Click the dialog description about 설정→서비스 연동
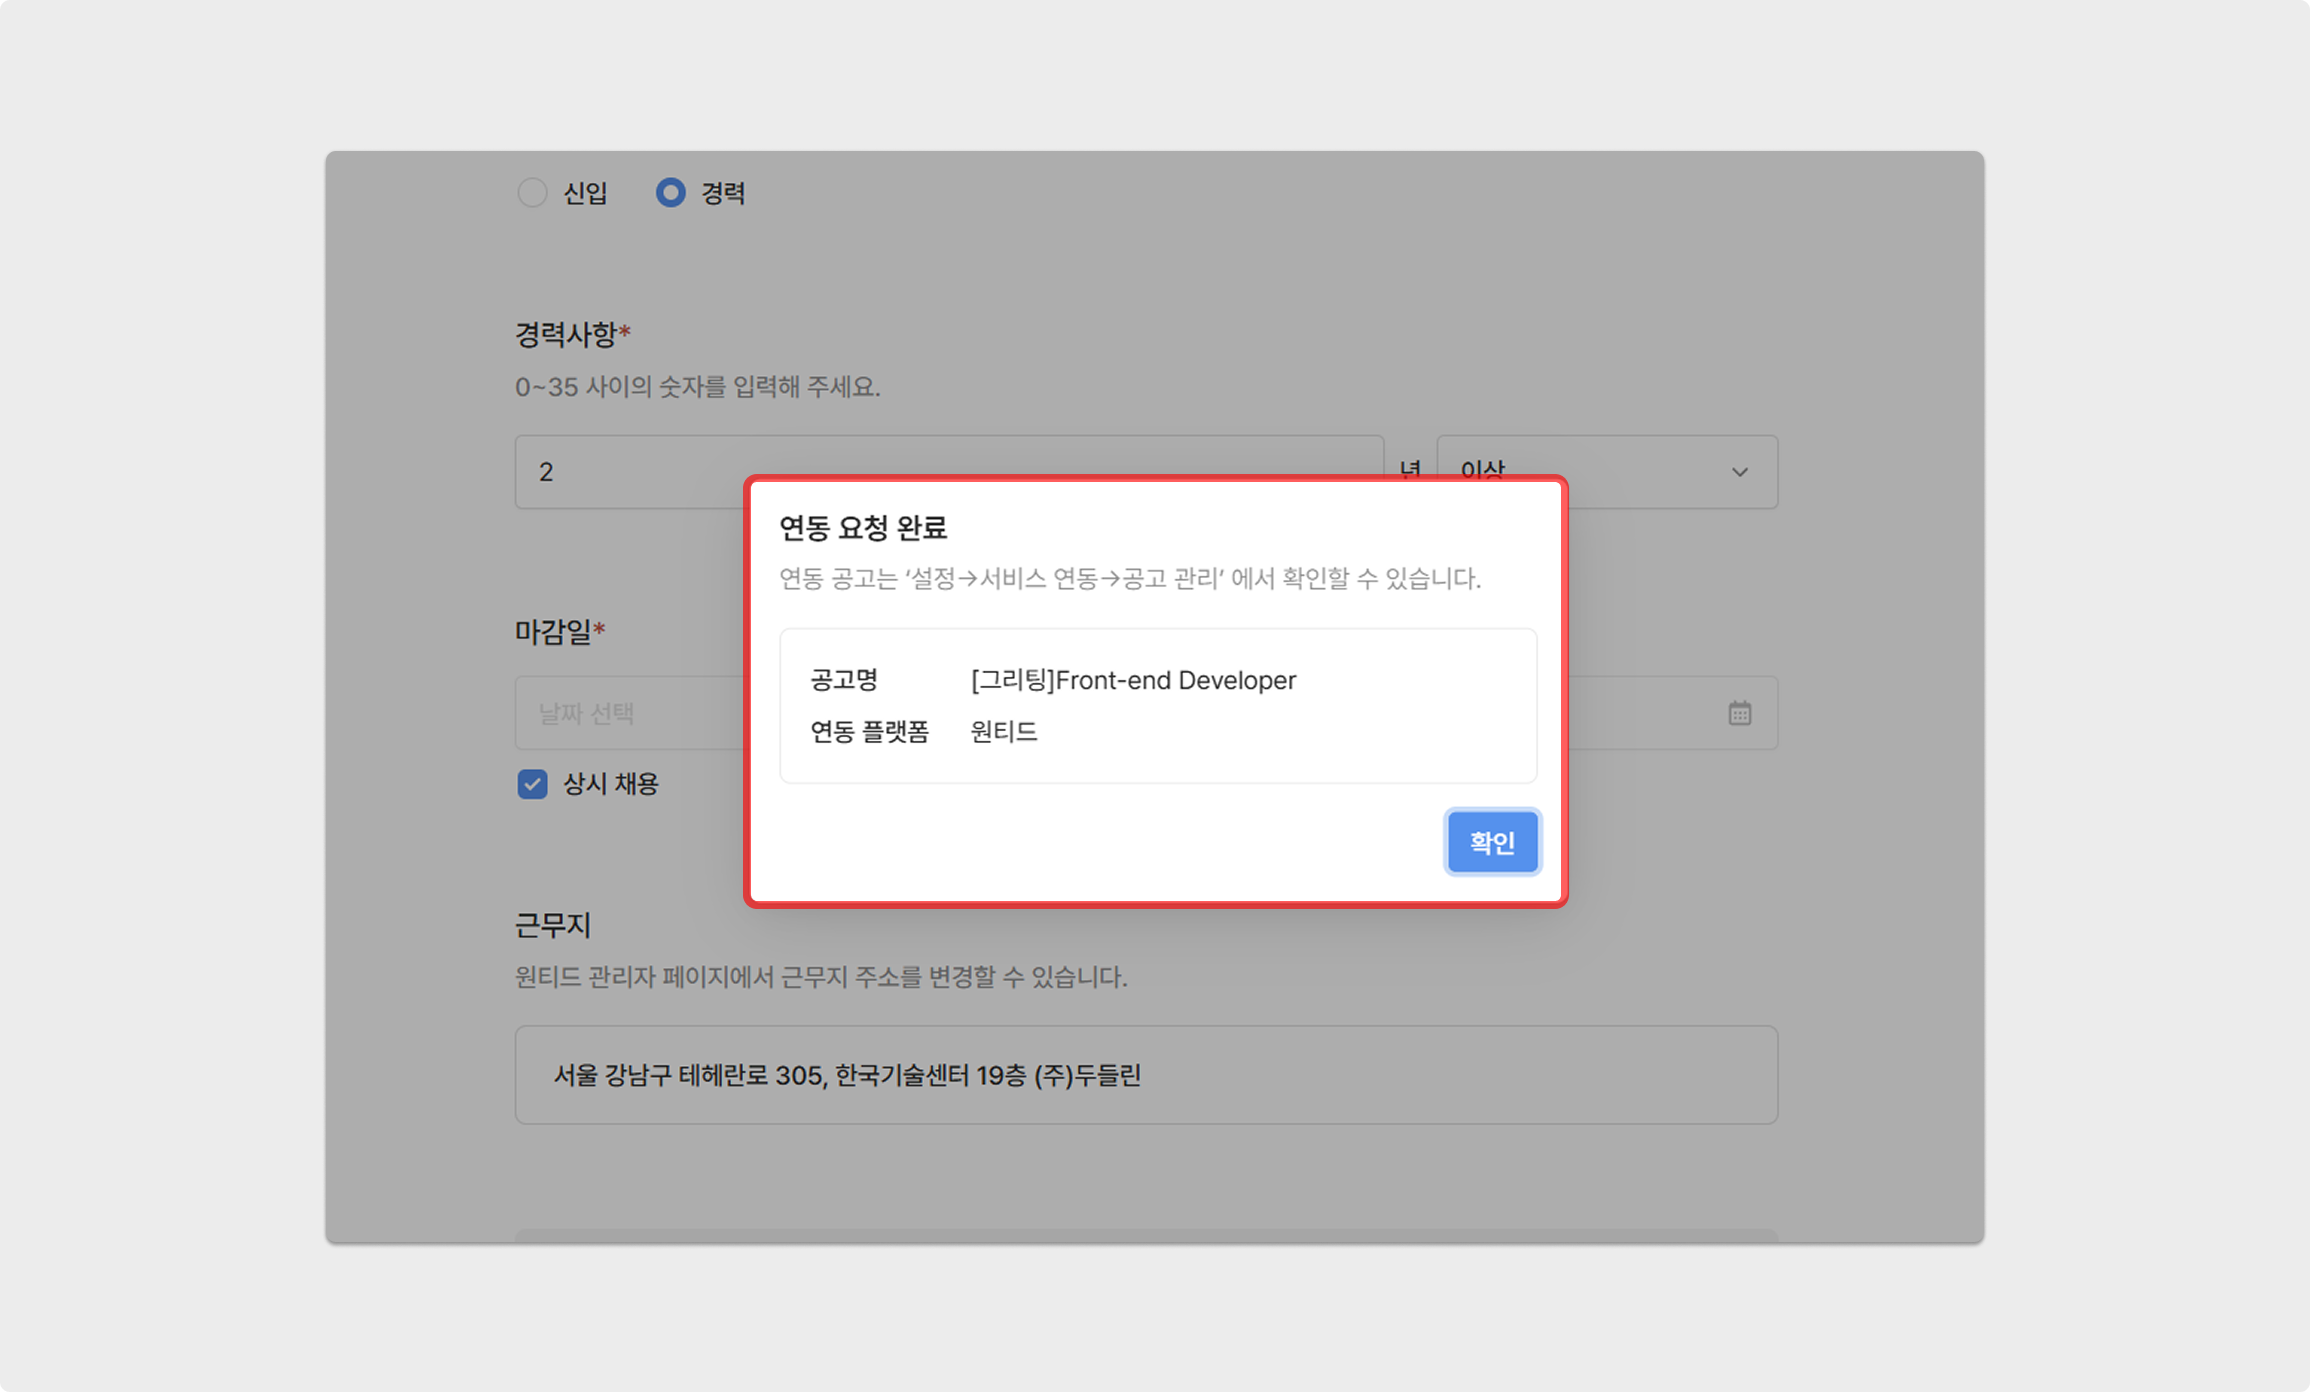Viewport: 2310px width, 1392px height. 1129,578
